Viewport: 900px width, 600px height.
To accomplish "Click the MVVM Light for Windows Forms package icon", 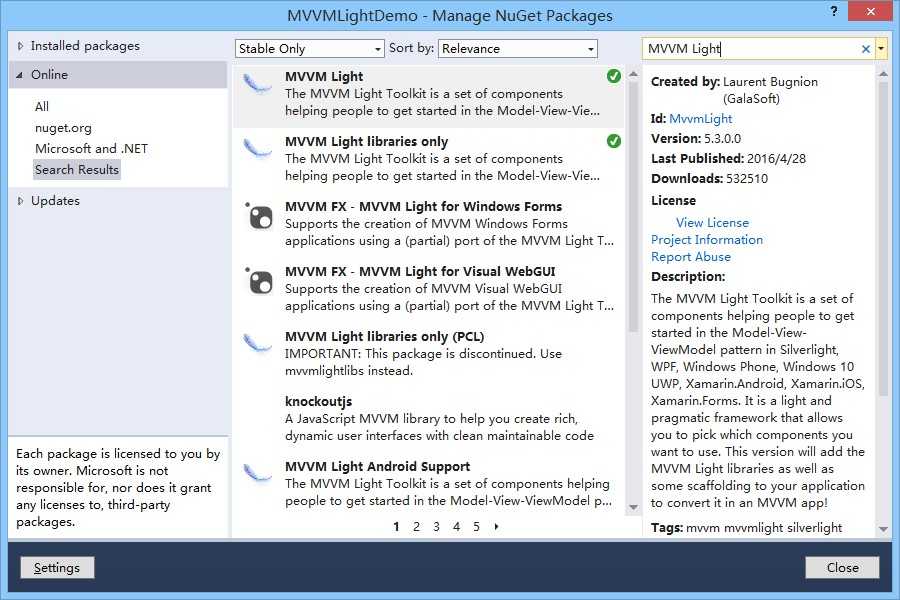I will click(x=259, y=216).
